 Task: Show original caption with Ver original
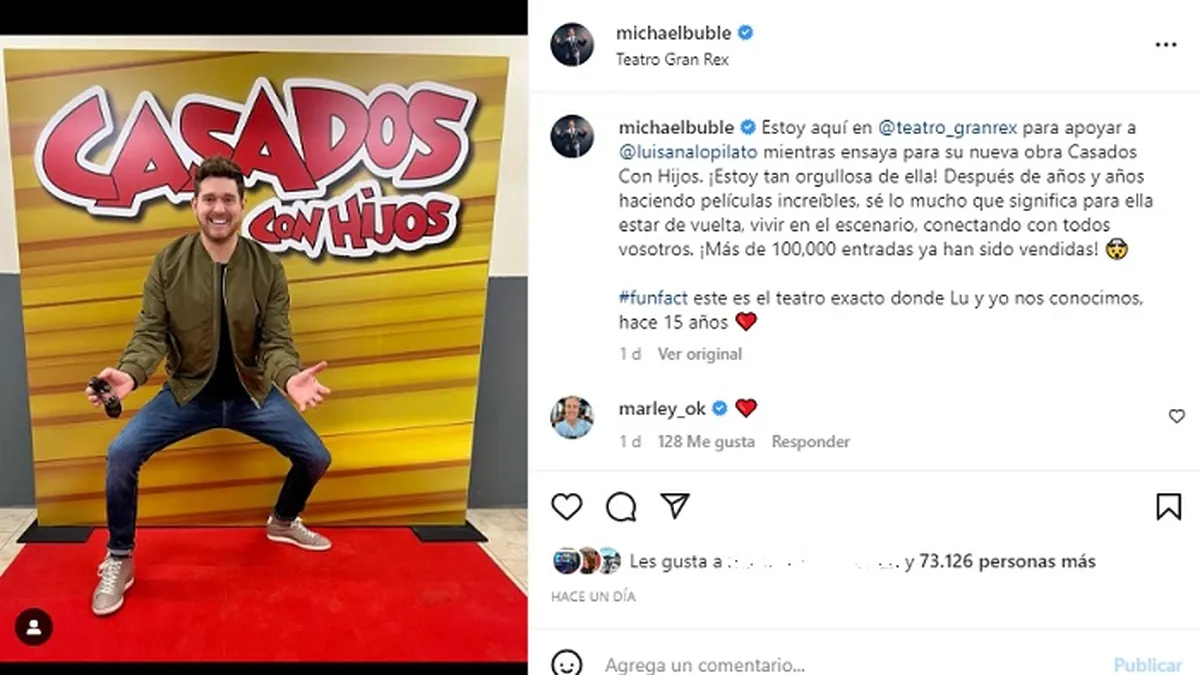(x=700, y=354)
